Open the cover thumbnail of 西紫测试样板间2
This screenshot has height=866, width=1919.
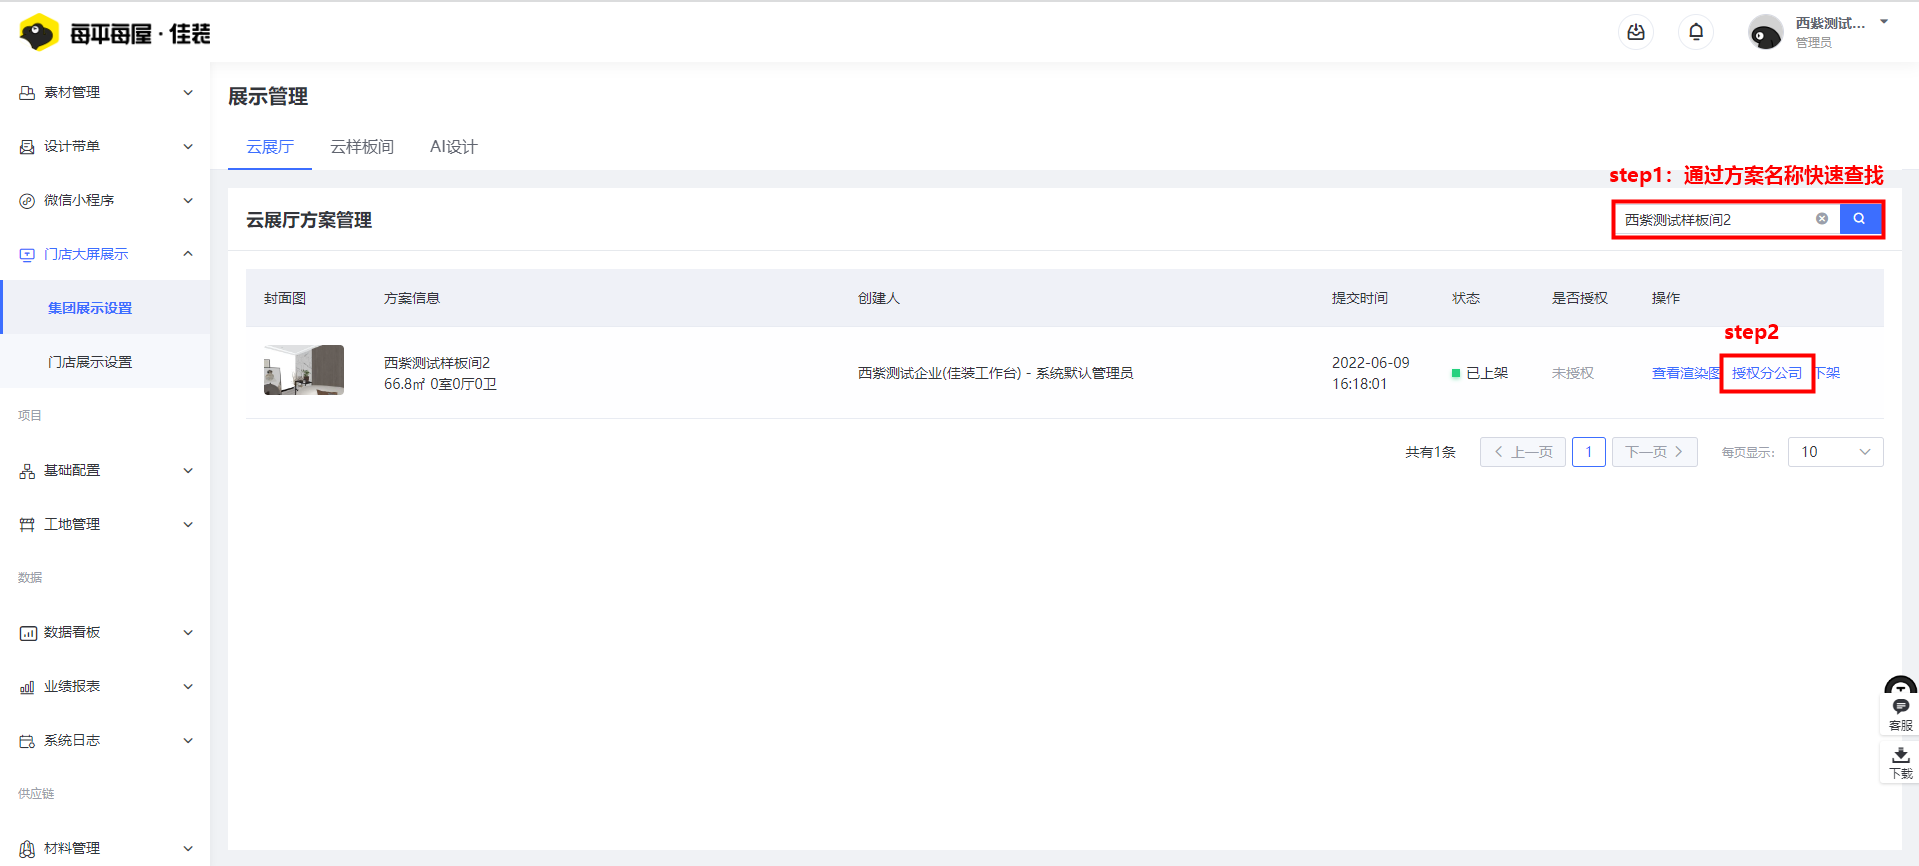[x=304, y=370]
